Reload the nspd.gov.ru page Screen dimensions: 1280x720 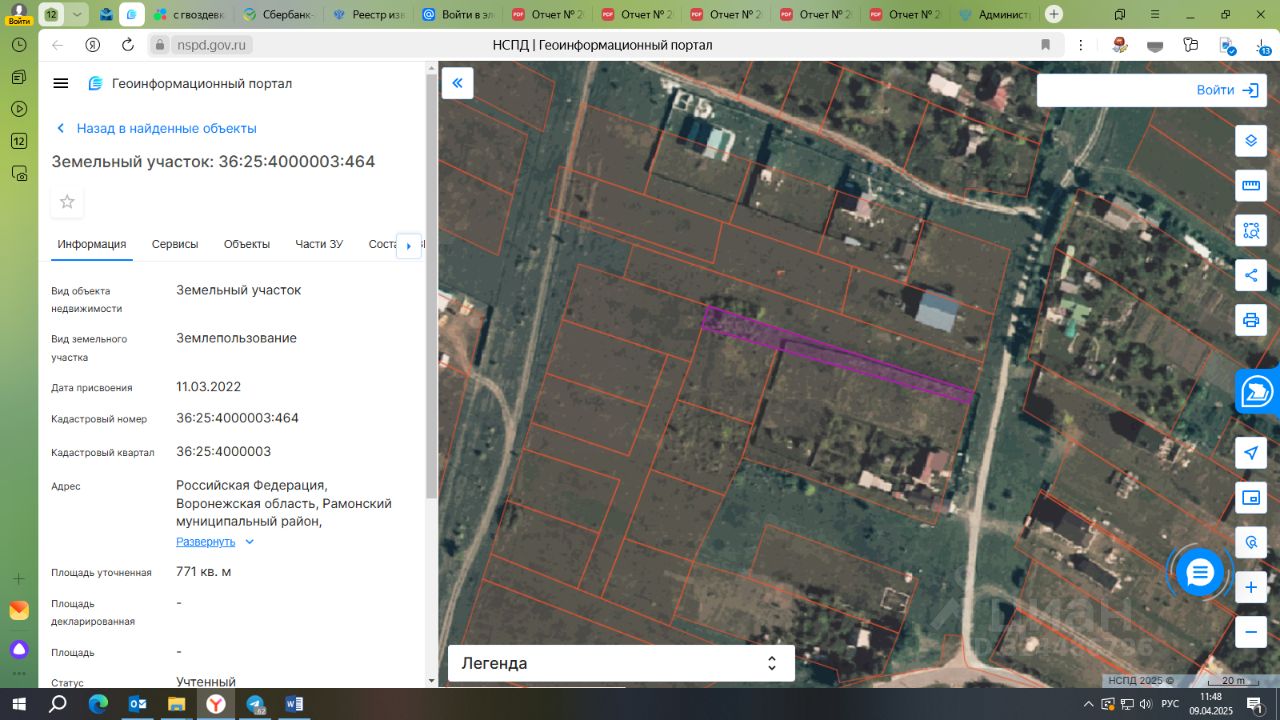coord(127,45)
